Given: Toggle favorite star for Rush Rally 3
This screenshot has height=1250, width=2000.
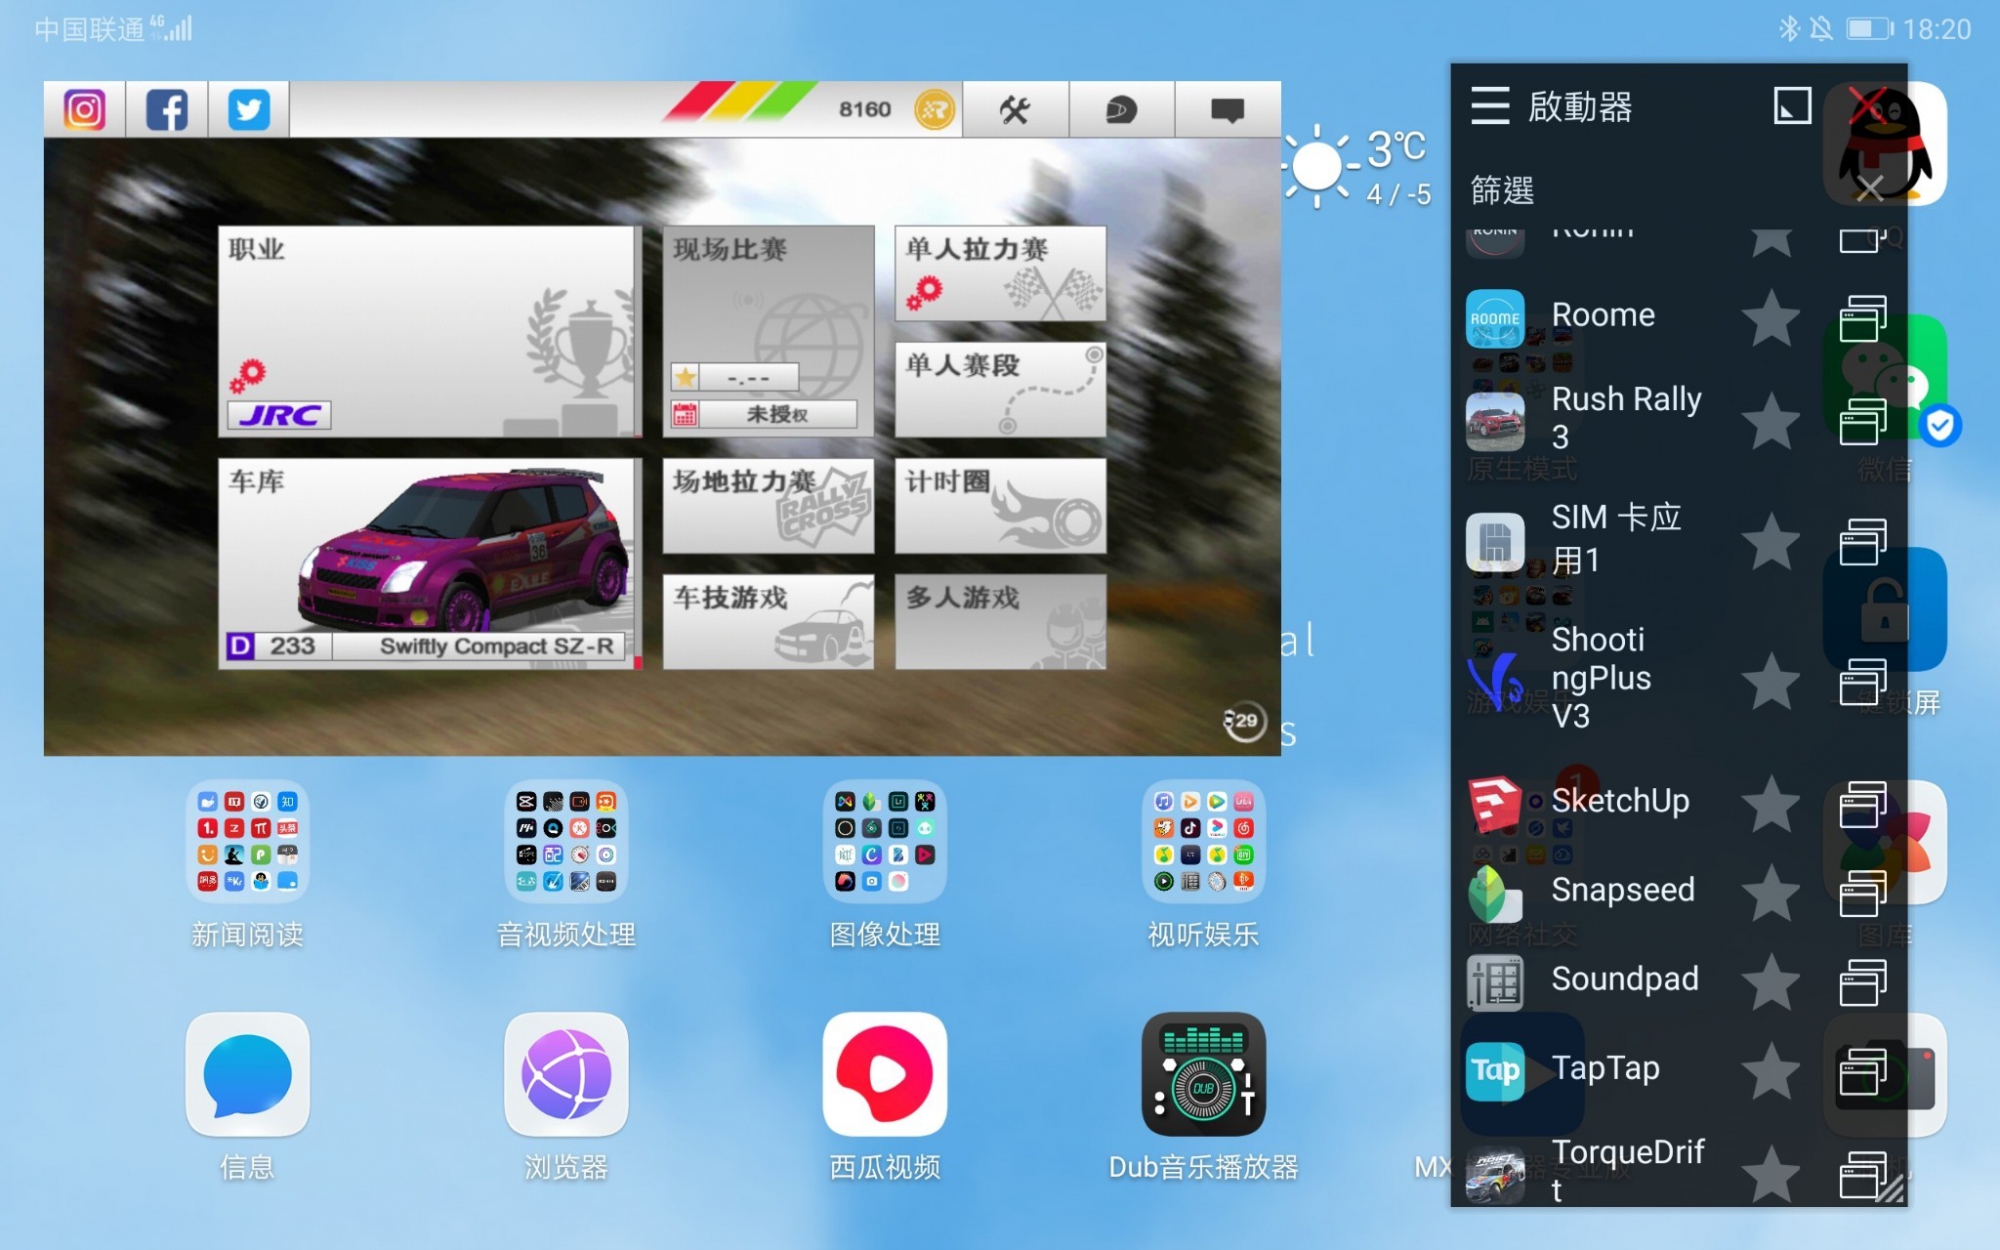Looking at the screenshot, I should pyautogui.click(x=1771, y=420).
